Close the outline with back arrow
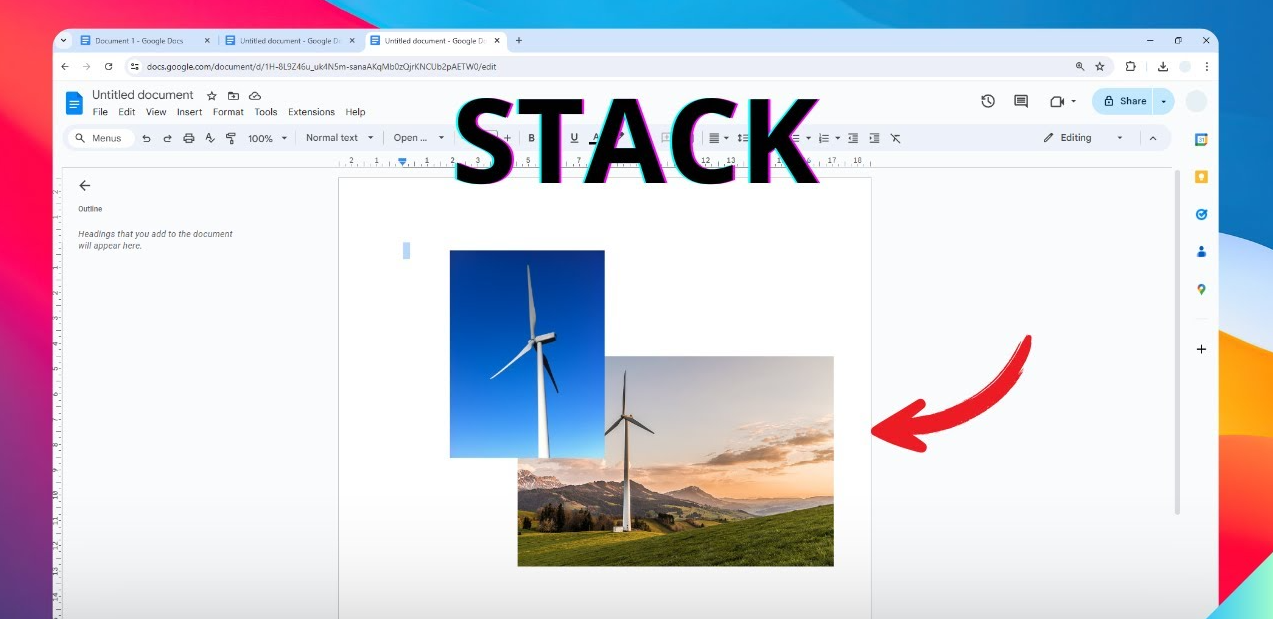This screenshot has height=619, width=1273. coord(85,185)
